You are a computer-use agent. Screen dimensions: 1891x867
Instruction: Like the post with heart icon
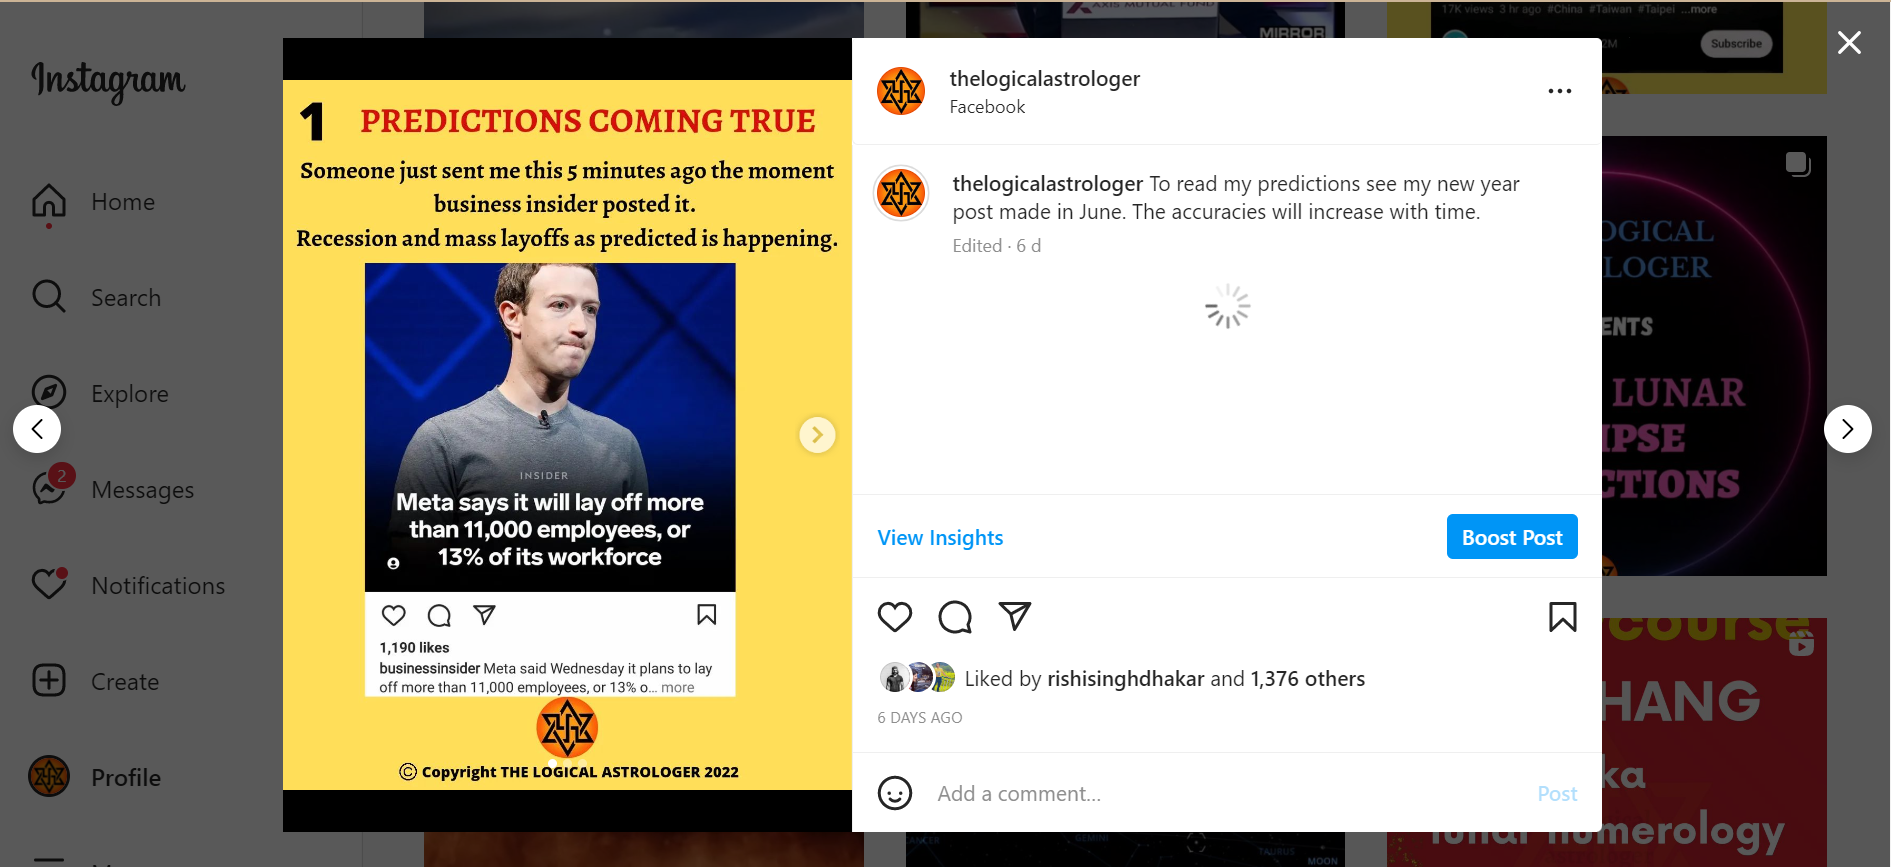(895, 617)
